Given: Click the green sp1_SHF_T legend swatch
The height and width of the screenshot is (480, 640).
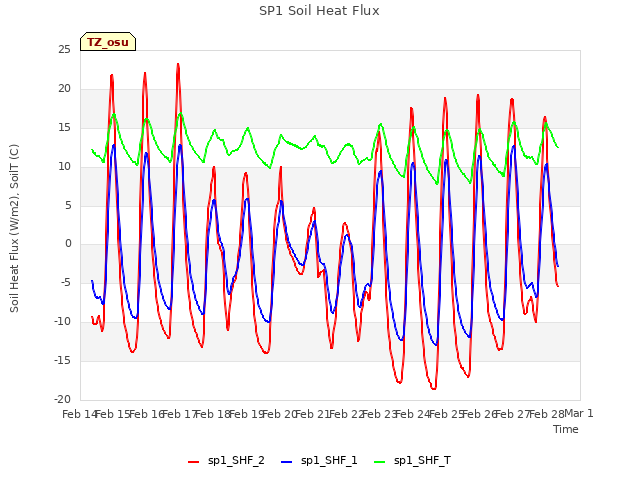Looking at the screenshot, I should [380, 462].
